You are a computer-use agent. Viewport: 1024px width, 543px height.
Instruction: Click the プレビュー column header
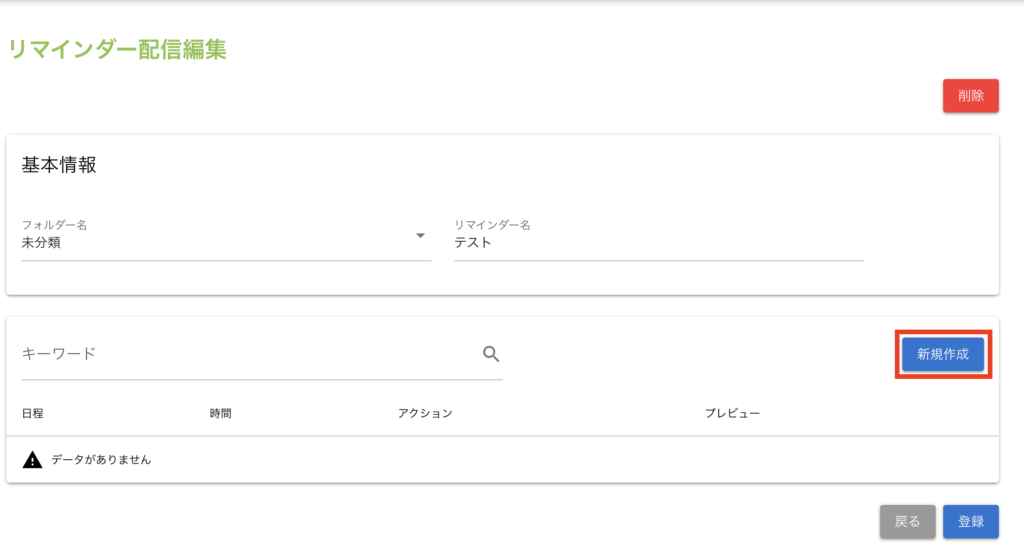732,413
